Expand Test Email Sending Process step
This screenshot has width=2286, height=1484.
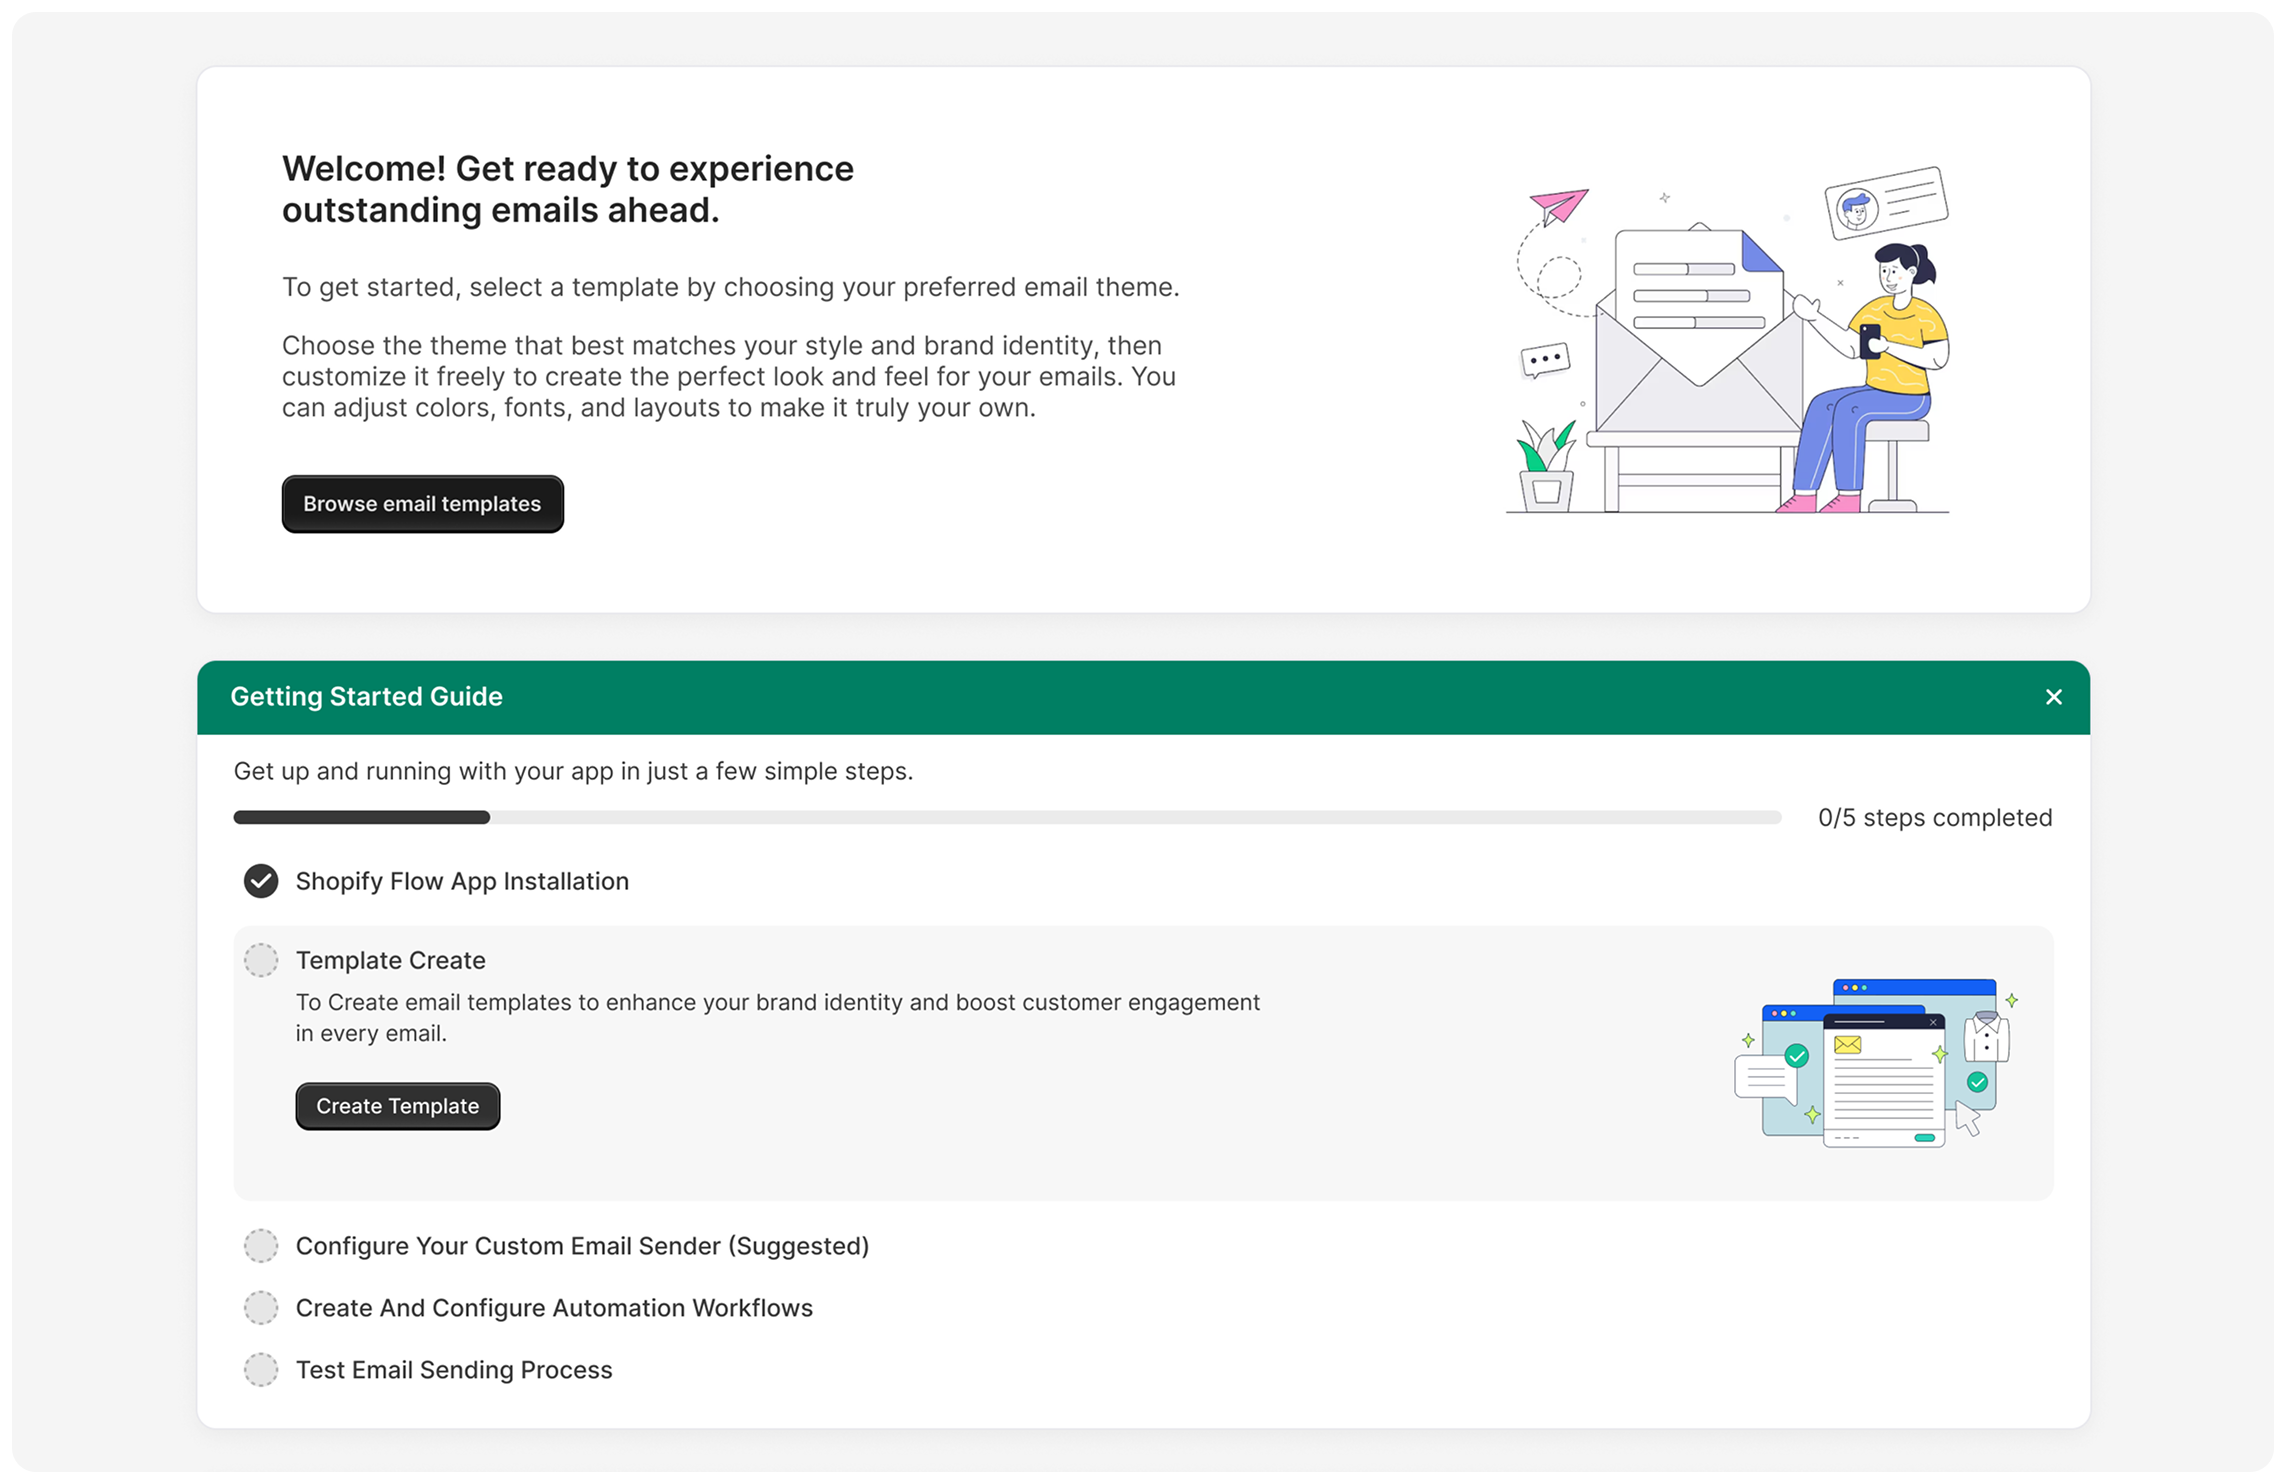click(x=454, y=1370)
